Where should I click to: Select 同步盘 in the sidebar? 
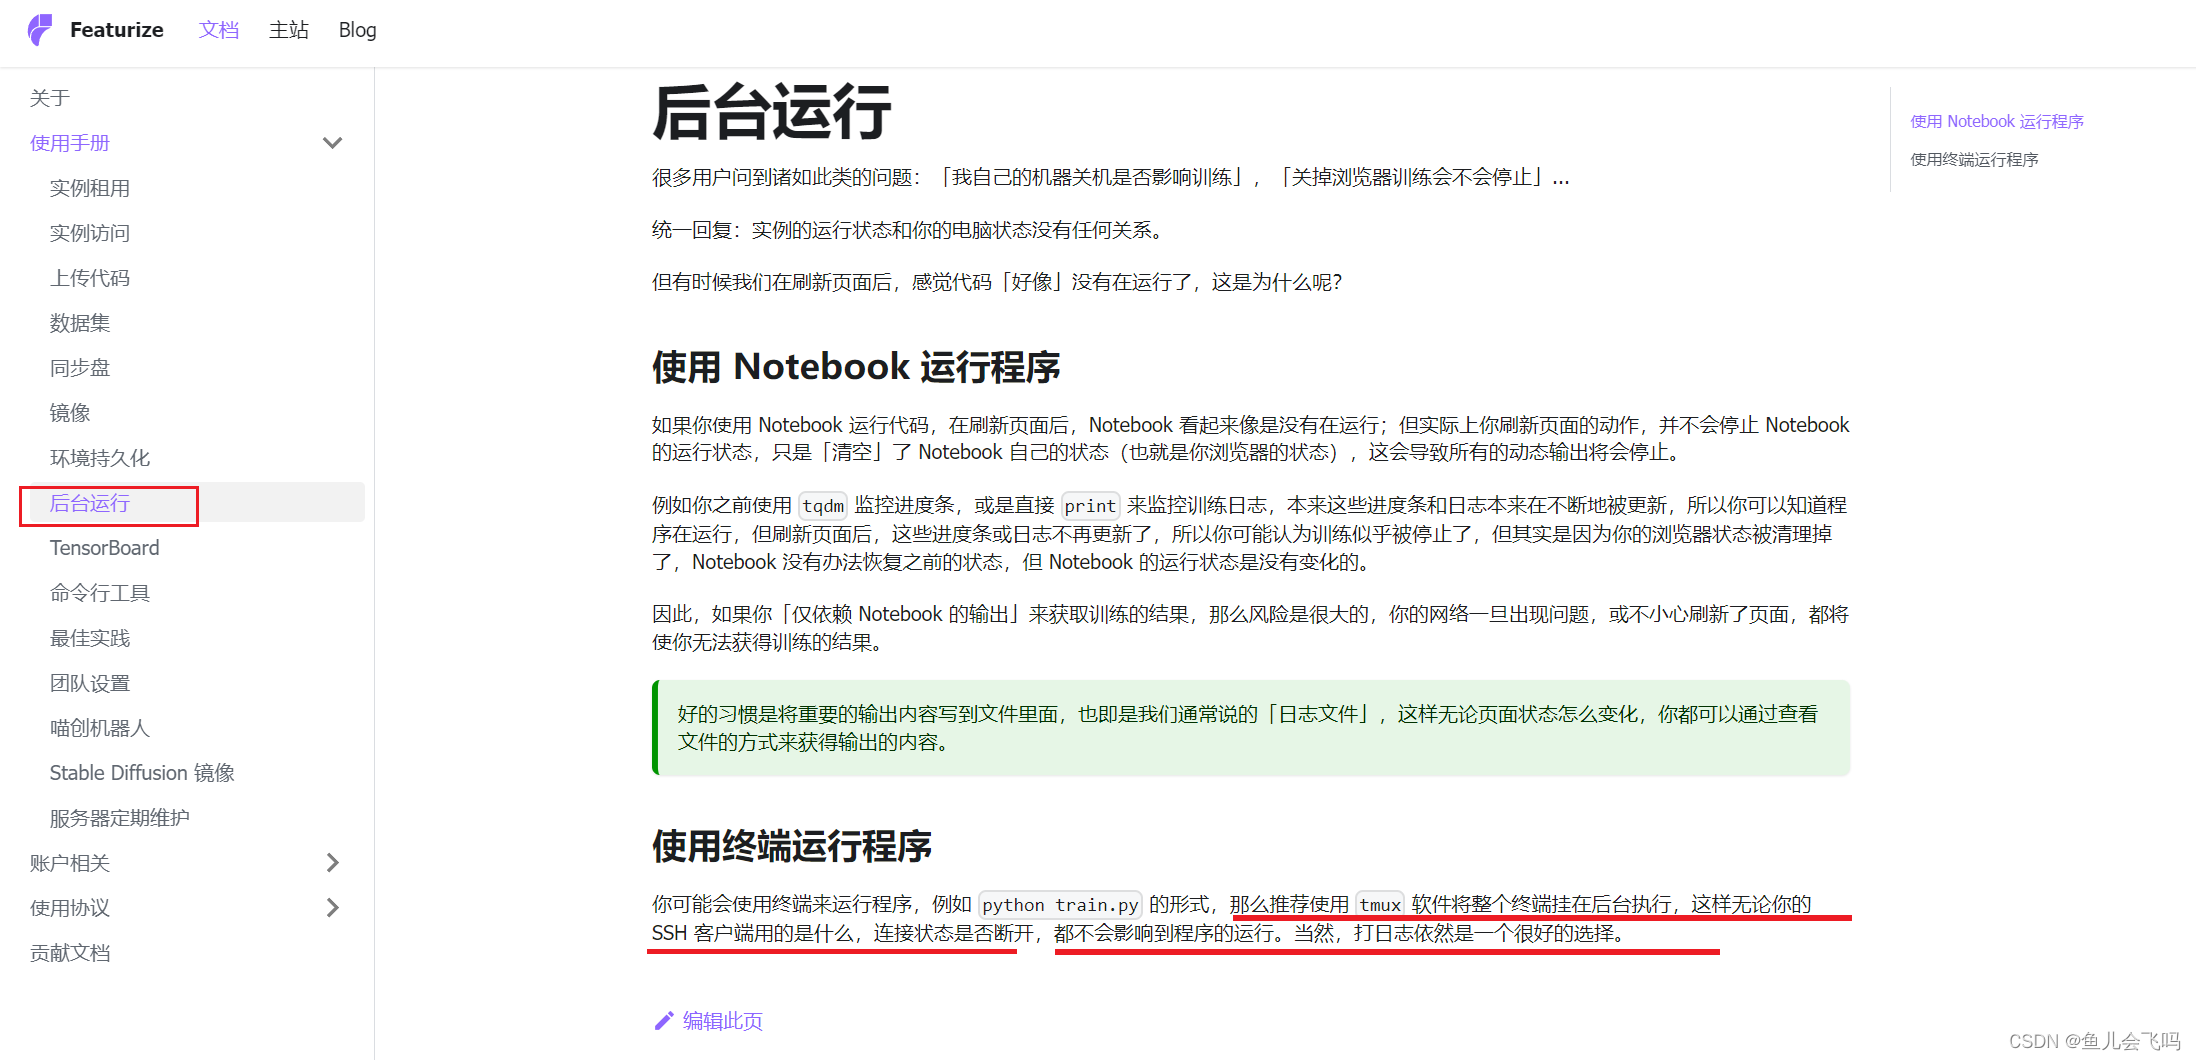click(x=80, y=367)
